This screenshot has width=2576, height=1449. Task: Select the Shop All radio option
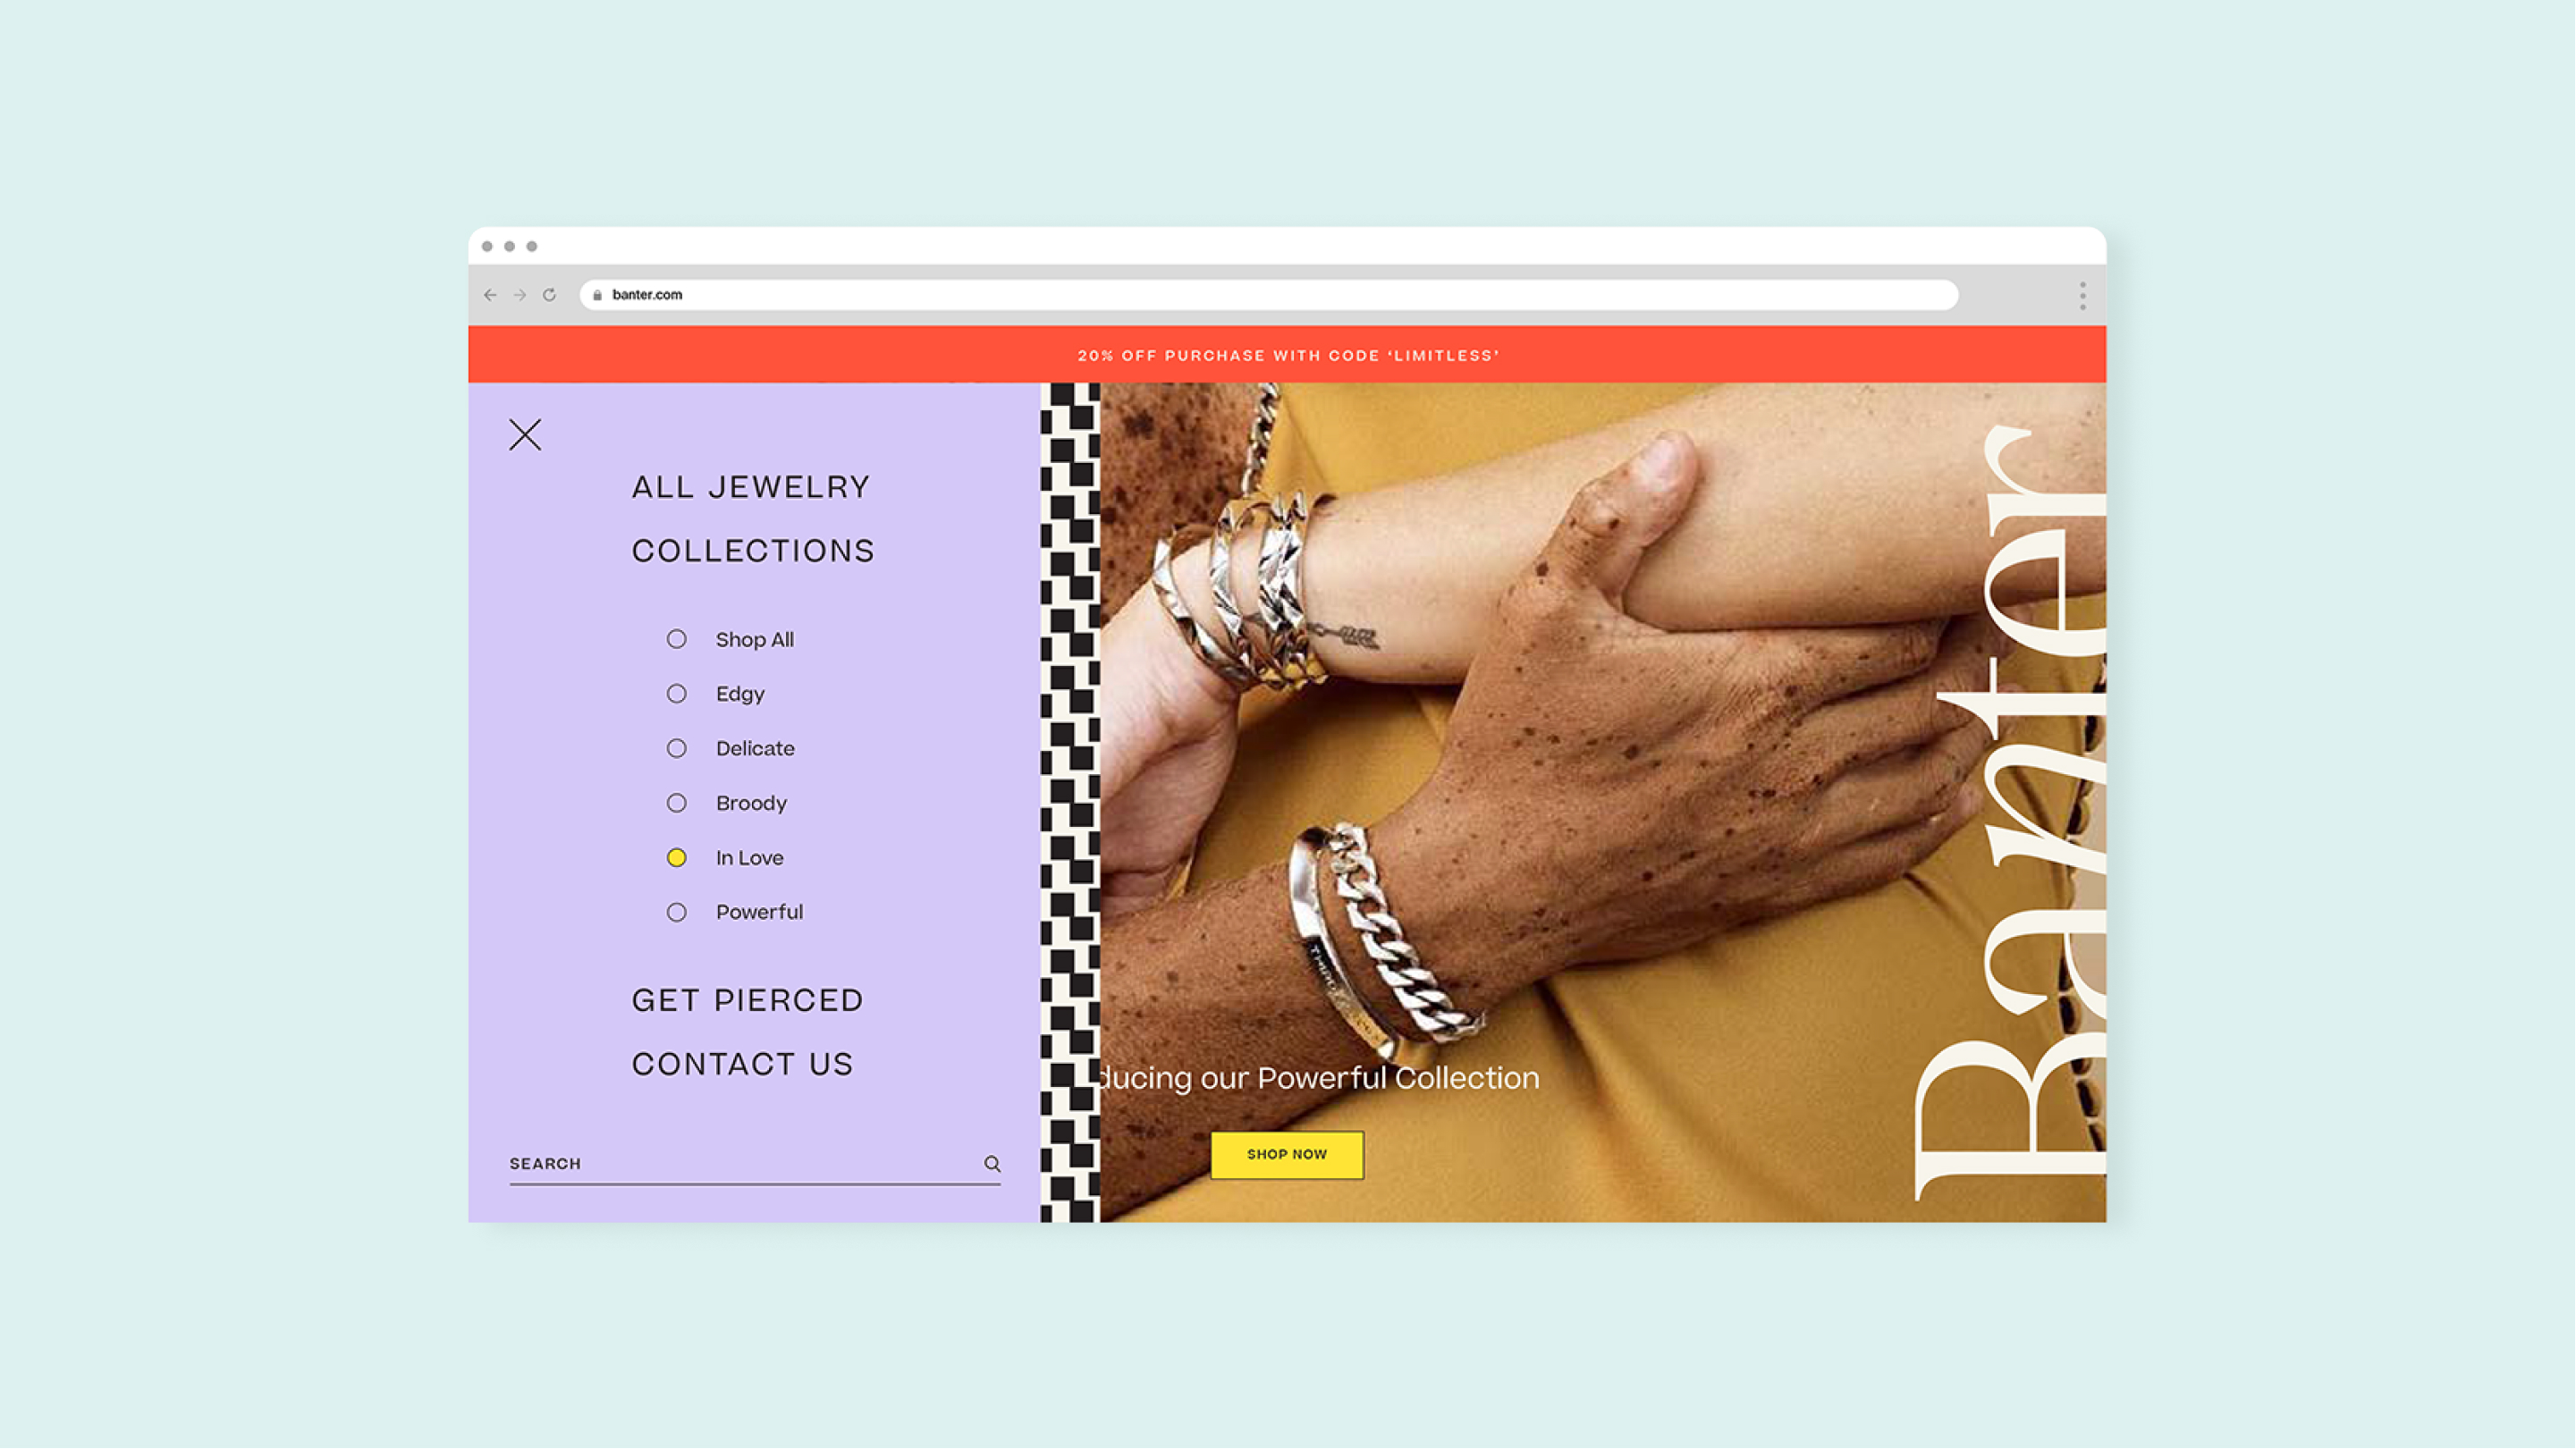tap(677, 639)
